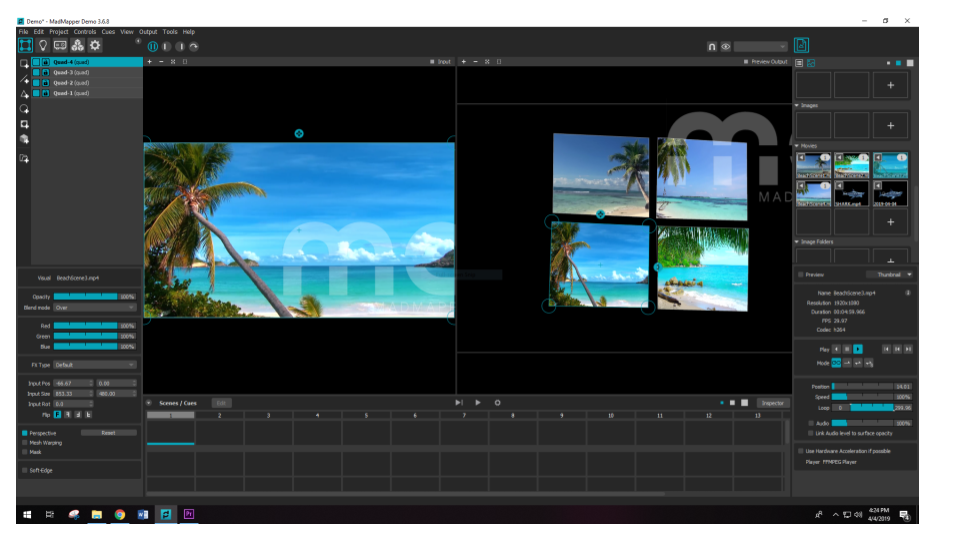
Task: Enable the Perspective checkbox
Action: pos(24,433)
